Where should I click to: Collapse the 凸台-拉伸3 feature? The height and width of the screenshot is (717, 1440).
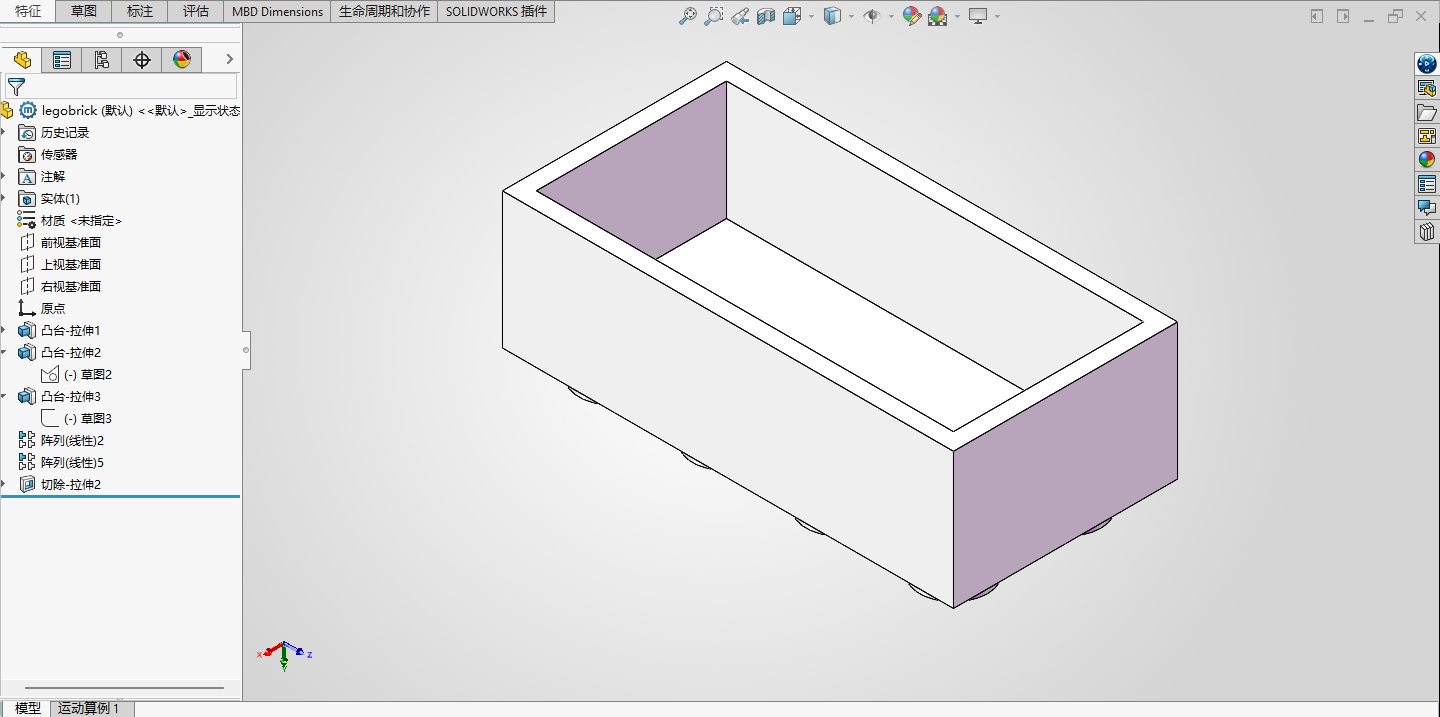click(x=4, y=397)
